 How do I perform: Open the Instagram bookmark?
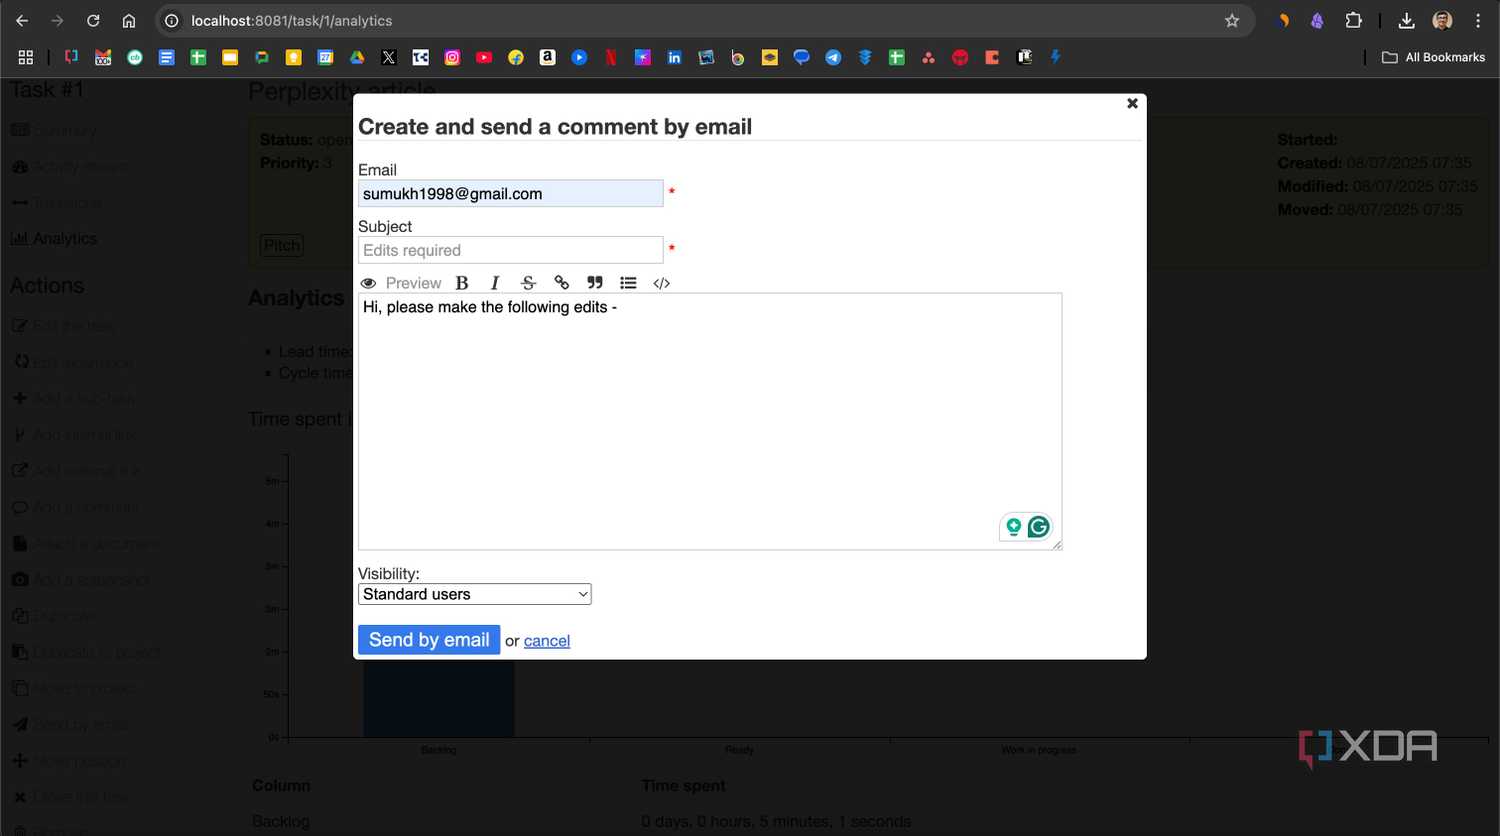click(452, 57)
